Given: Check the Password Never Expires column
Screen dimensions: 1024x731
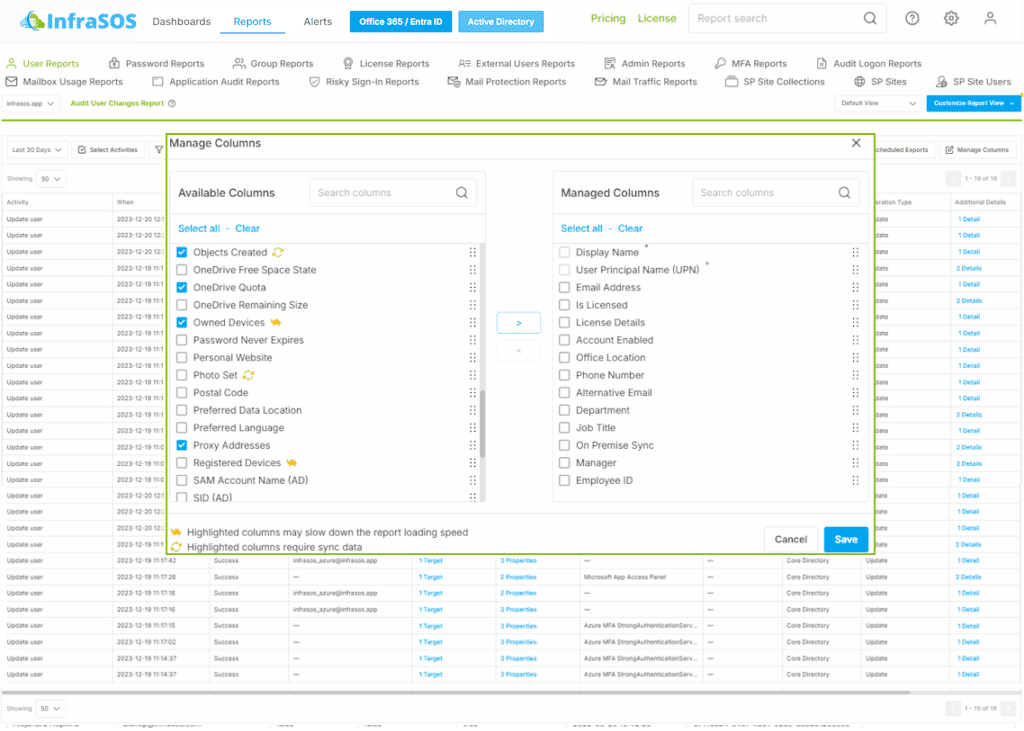Looking at the screenshot, I should [x=181, y=340].
